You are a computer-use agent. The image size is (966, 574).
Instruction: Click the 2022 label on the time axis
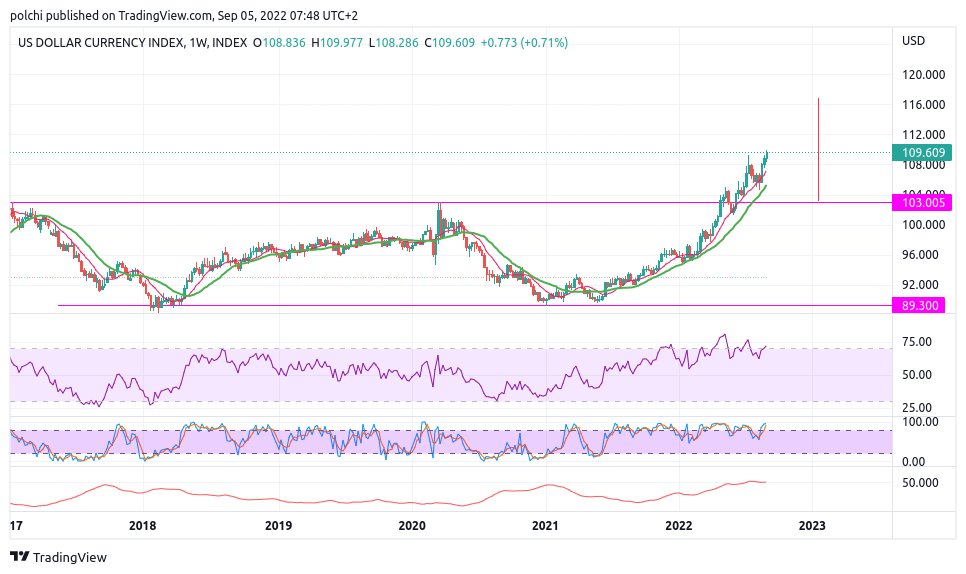[679, 525]
